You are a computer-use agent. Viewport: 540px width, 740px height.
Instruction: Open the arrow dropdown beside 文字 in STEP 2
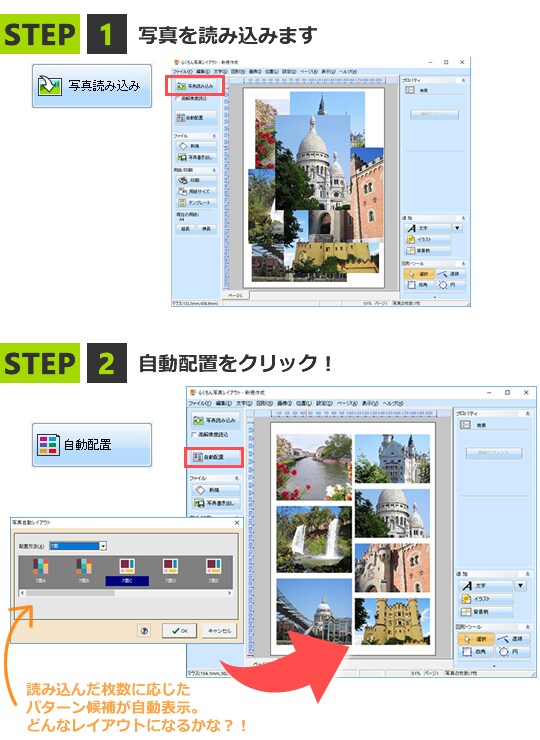click(x=520, y=586)
